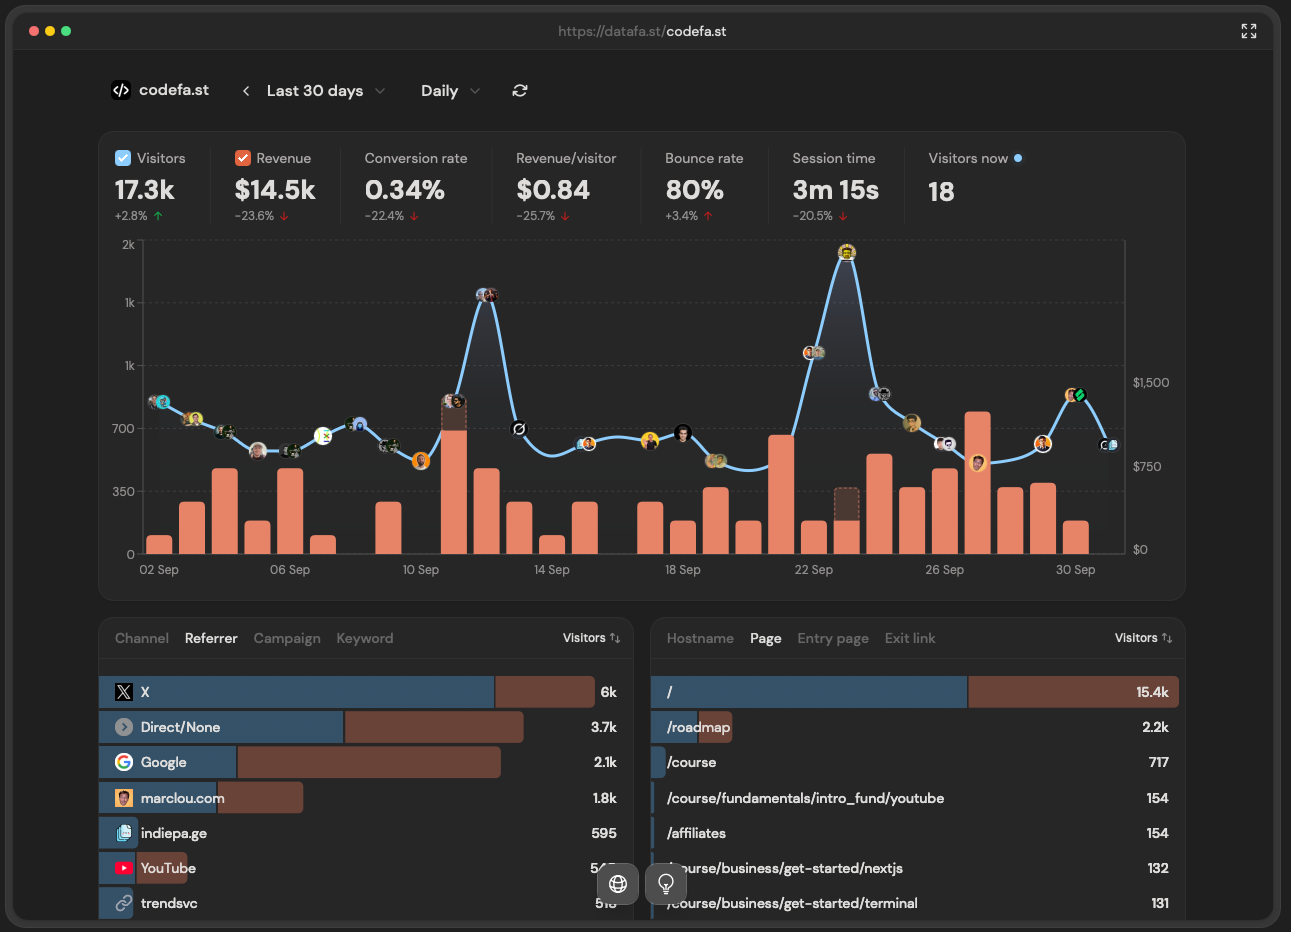
Task: Click the yellow avatar at the chart's highest peak
Action: tap(847, 252)
